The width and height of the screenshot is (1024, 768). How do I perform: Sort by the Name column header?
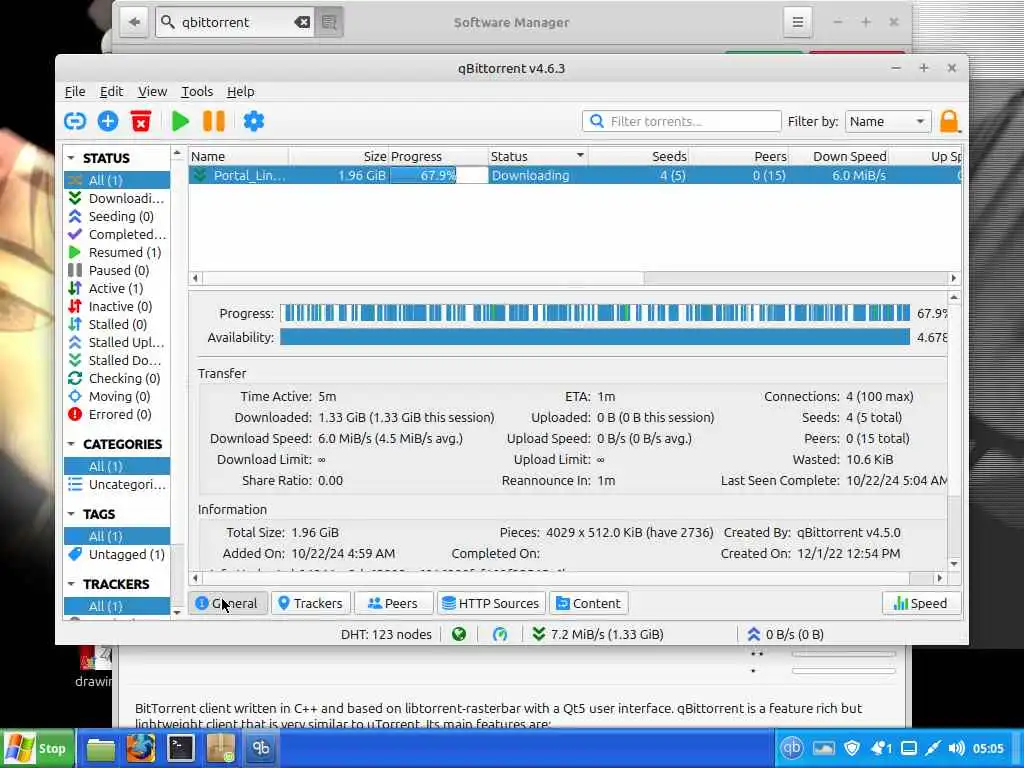pos(238,156)
